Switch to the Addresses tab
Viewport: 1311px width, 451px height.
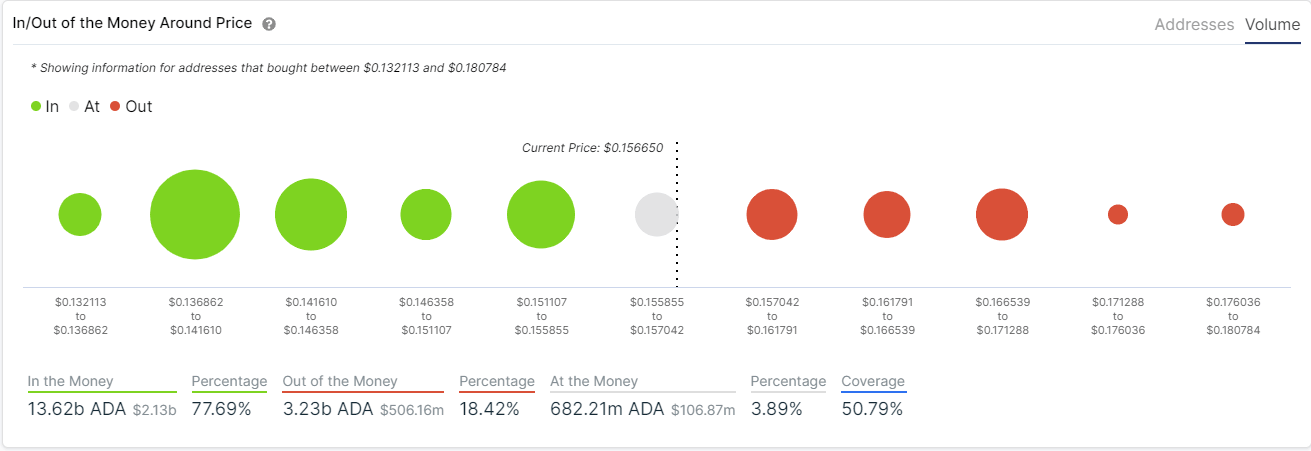click(1194, 25)
